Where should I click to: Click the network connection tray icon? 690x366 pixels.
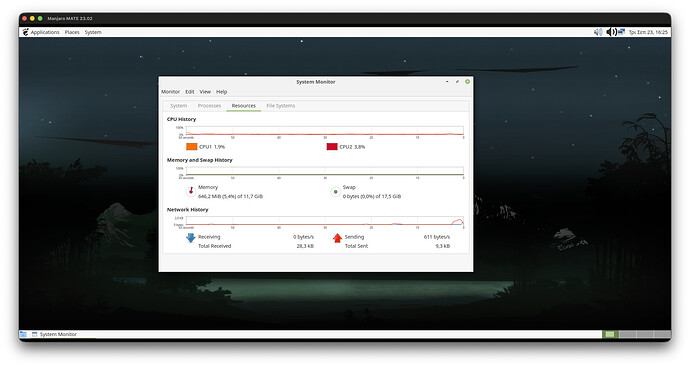point(621,32)
